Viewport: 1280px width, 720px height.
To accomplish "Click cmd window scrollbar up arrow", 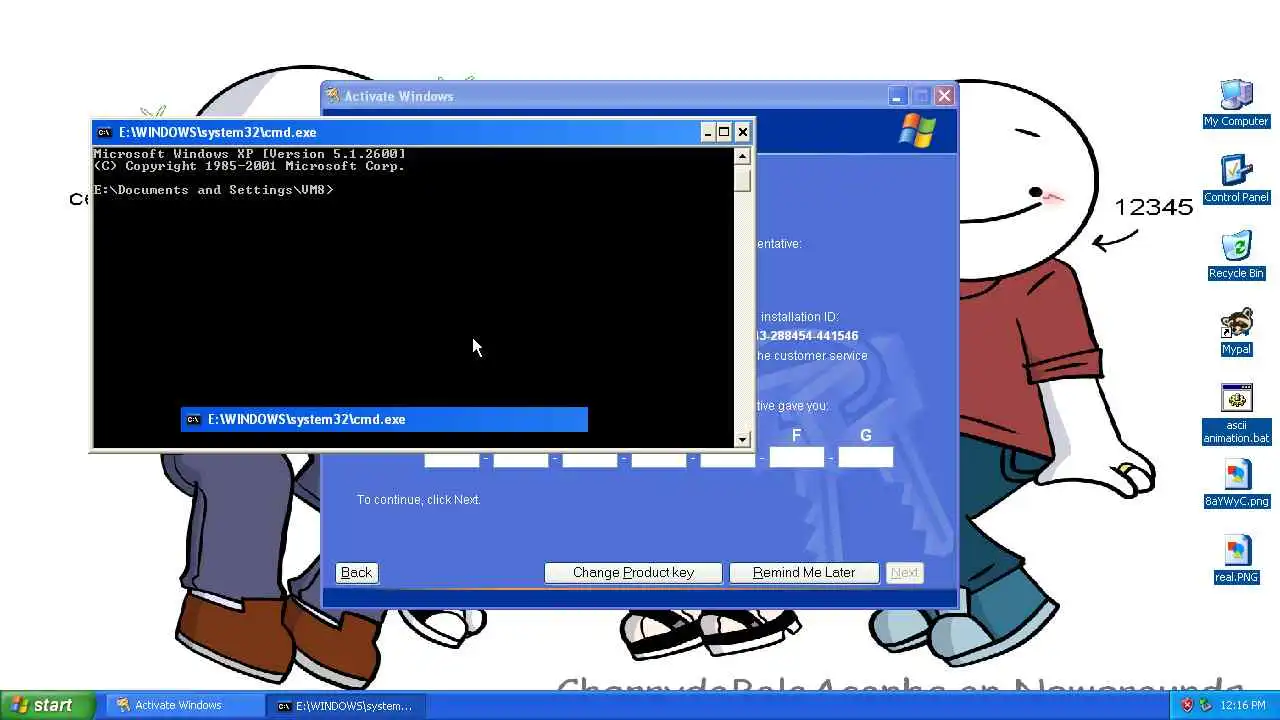I will click(x=742, y=155).
